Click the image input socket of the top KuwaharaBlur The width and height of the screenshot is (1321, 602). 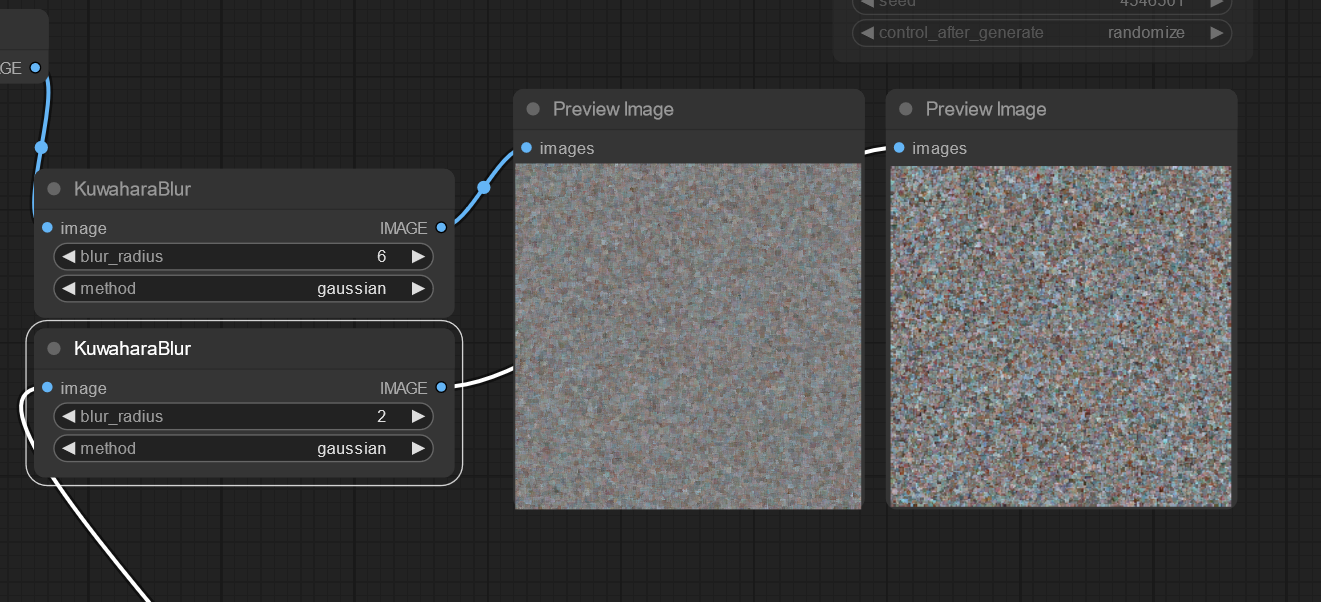click(x=46, y=227)
